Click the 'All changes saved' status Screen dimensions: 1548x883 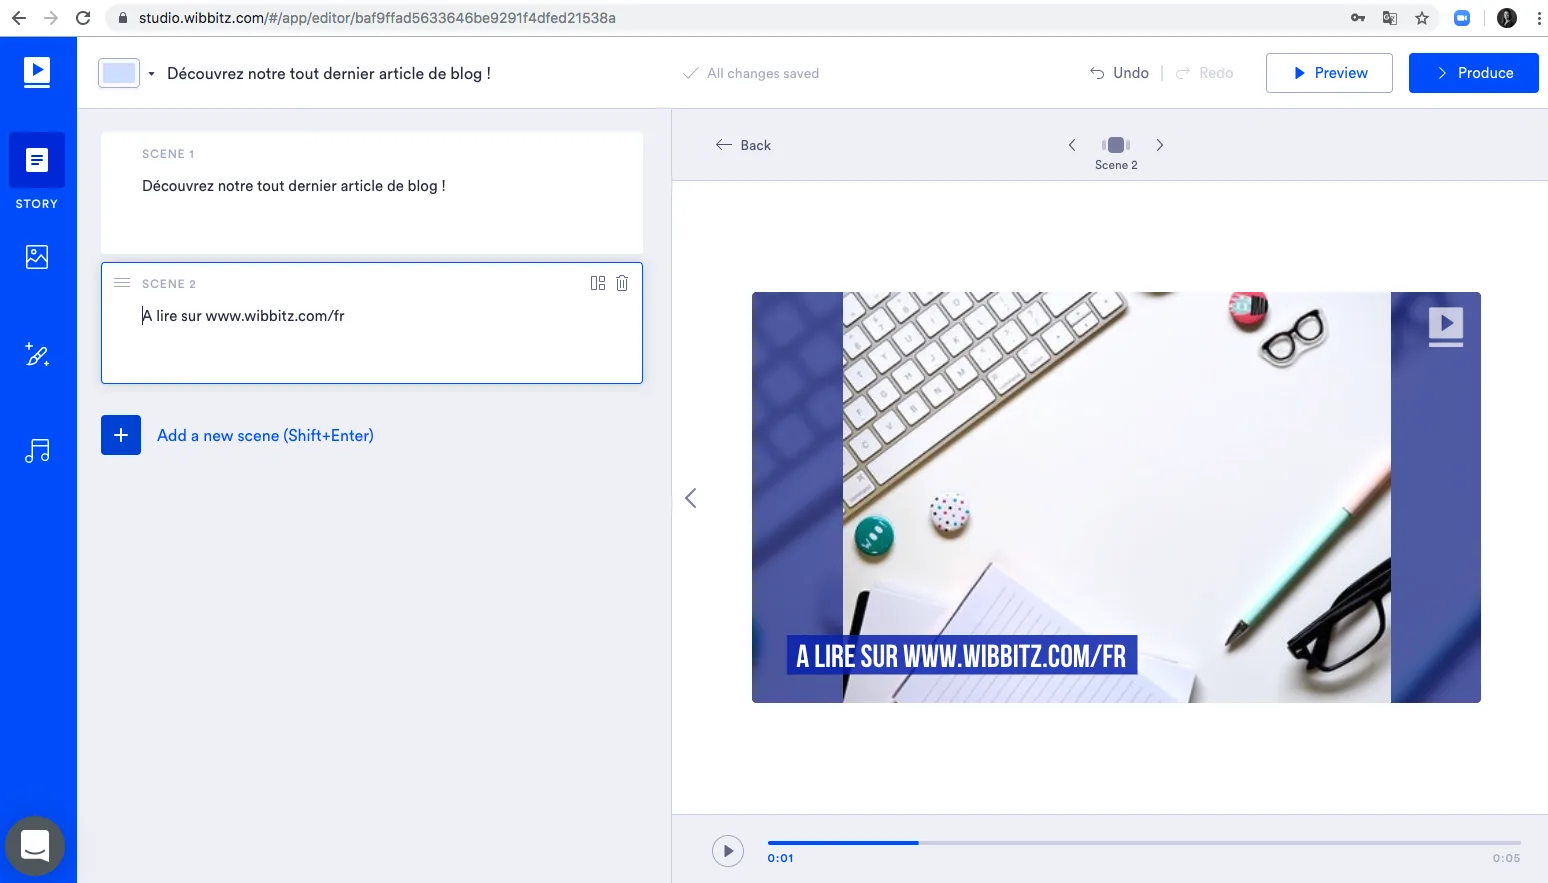[x=751, y=73]
